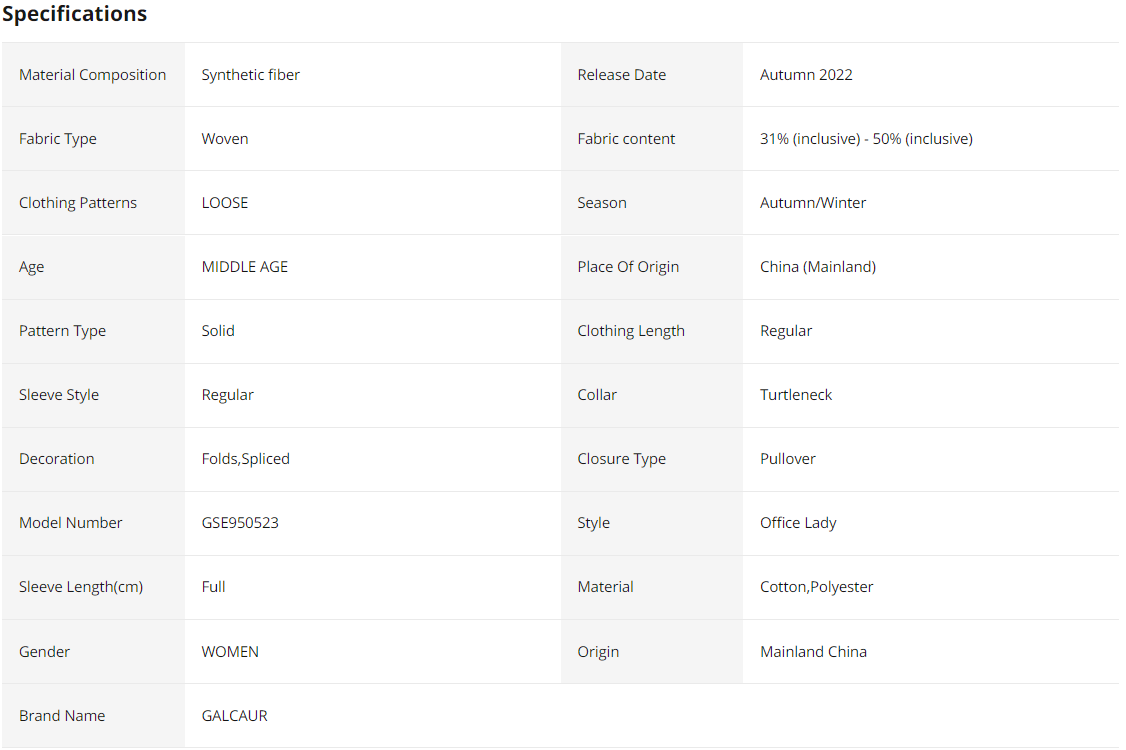Click the WOMEN gender value
Viewport: 1126px width, 750px height.
coord(230,652)
